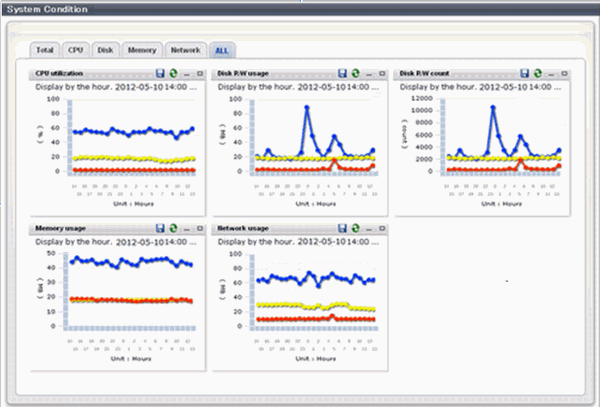Maximize the Disk R/W count panel
The height and width of the screenshot is (407, 600).
point(564,74)
